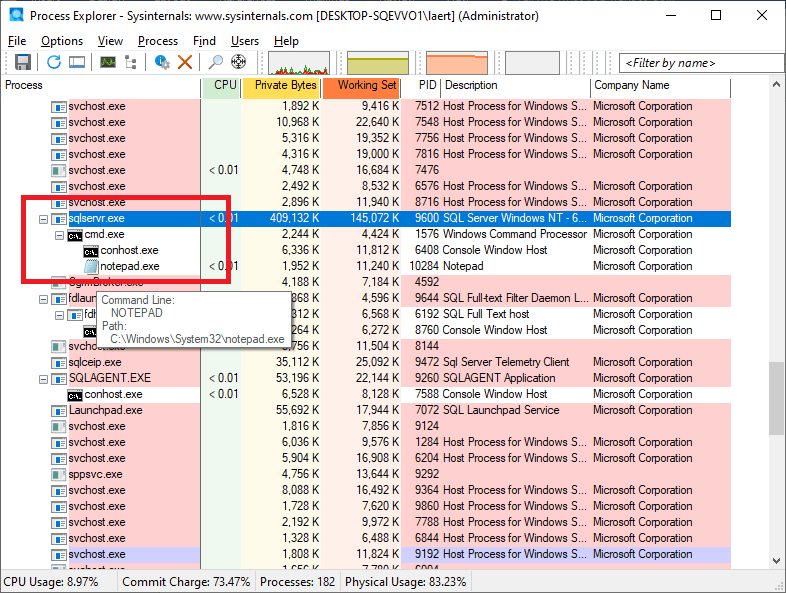Click the Save toolbar icon
The height and width of the screenshot is (593, 786).
click(23, 62)
